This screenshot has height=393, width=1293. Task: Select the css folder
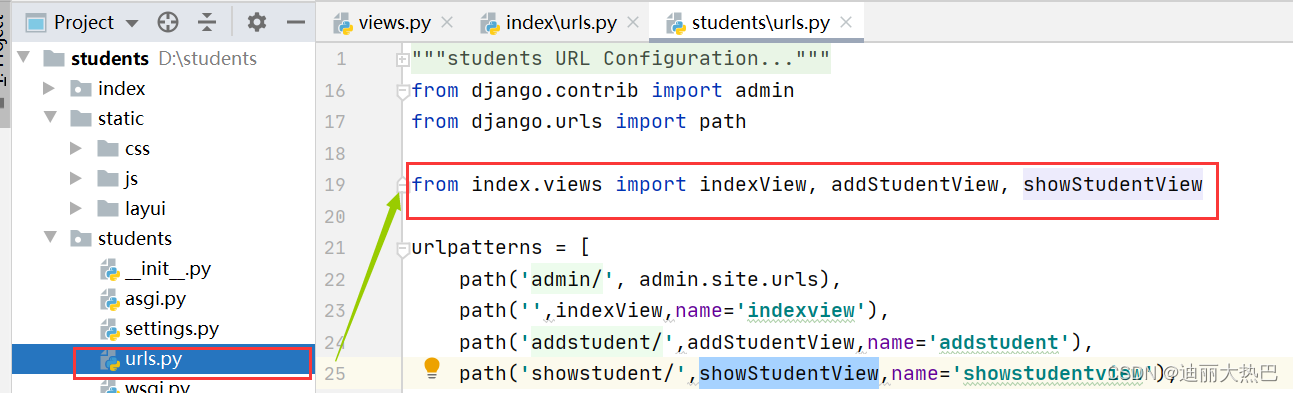137,148
